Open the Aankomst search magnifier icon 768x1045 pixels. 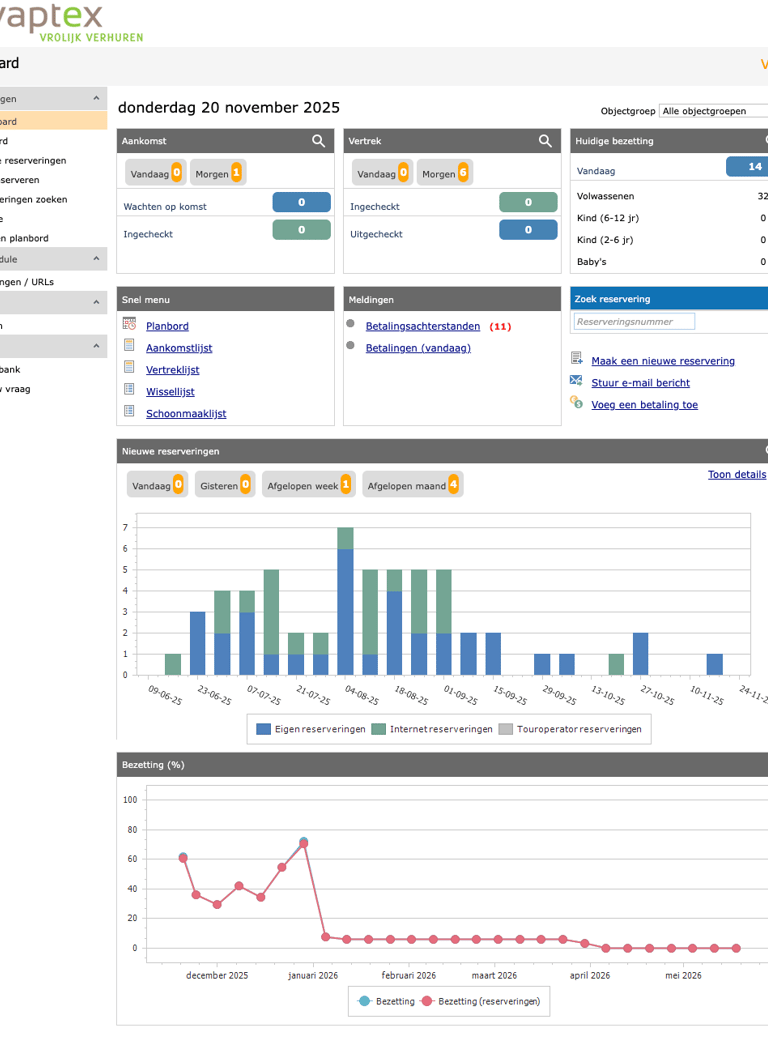click(x=319, y=141)
